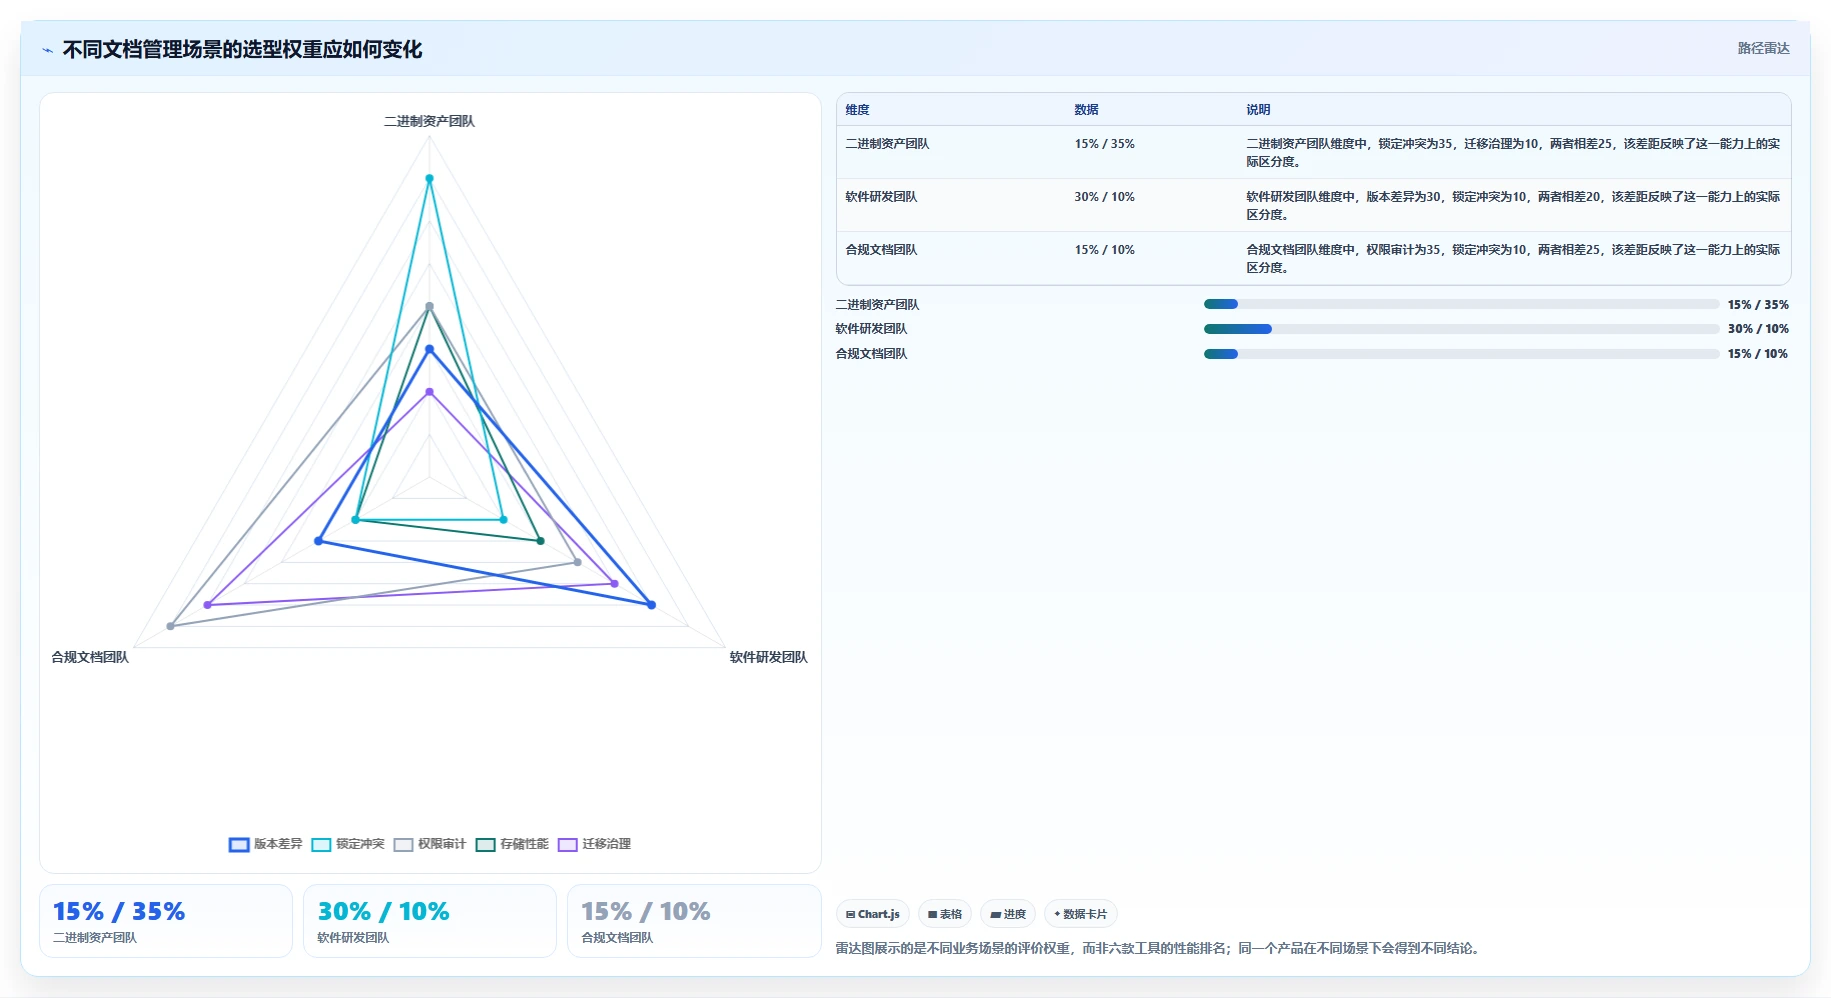Screen dimensions: 1831x998
Task: Toggle the 权限审计 legend swatch
Action: point(403,844)
